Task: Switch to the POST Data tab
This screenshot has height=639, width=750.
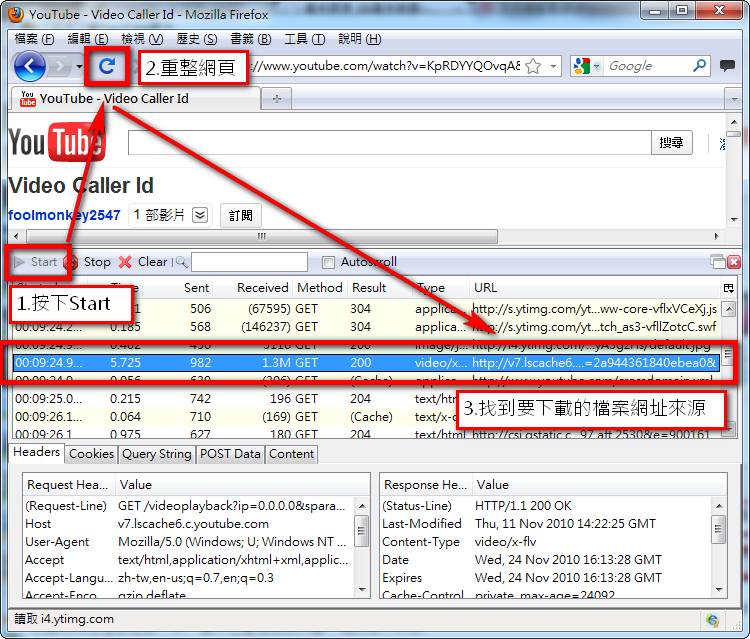Action: click(230, 454)
